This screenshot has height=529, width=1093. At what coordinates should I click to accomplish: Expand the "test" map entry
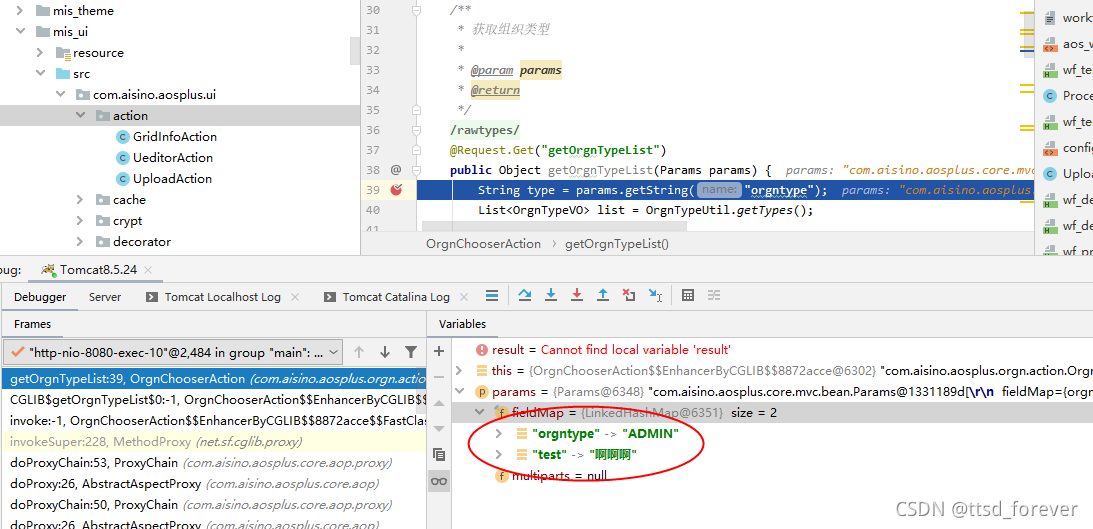pos(499,454)
